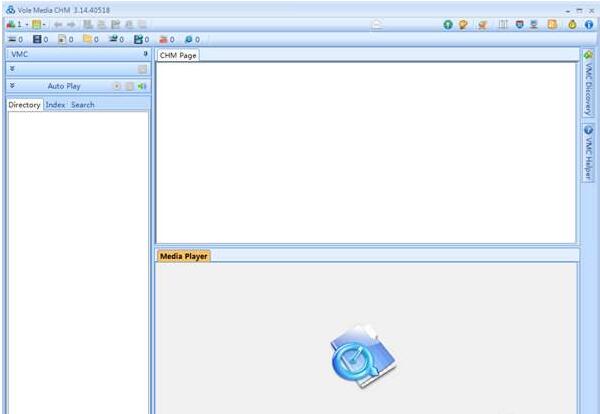Click the green speaker icon beside Auto Play

(142, 86)
